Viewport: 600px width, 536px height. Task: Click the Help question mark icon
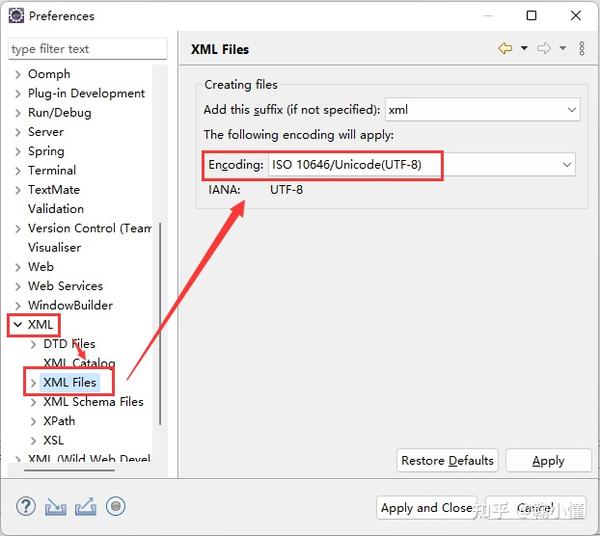point(26,507)
